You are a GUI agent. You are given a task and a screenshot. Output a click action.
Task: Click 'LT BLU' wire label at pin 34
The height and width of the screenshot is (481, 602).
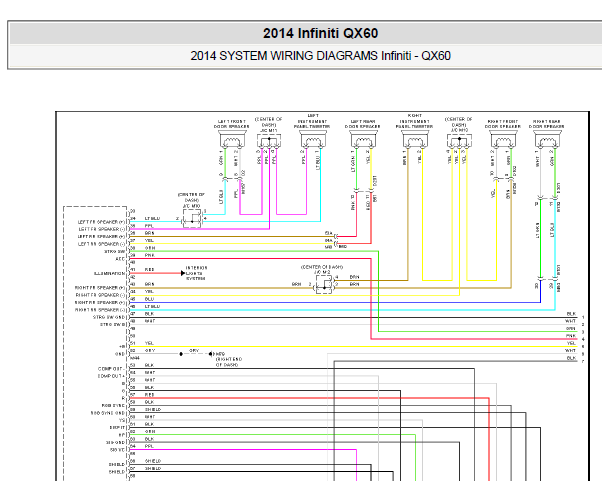click(152, 218)
